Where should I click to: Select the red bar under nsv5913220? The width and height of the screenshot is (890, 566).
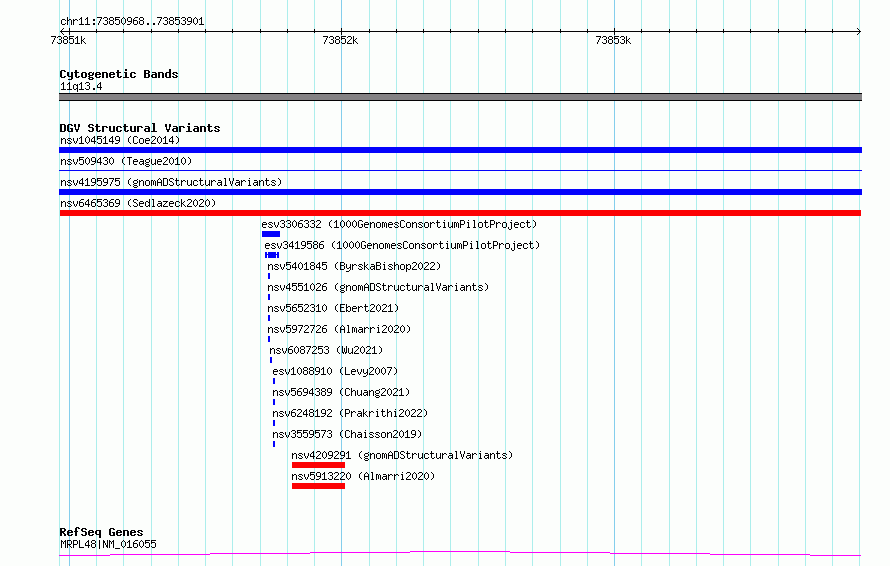pos(318,486)
